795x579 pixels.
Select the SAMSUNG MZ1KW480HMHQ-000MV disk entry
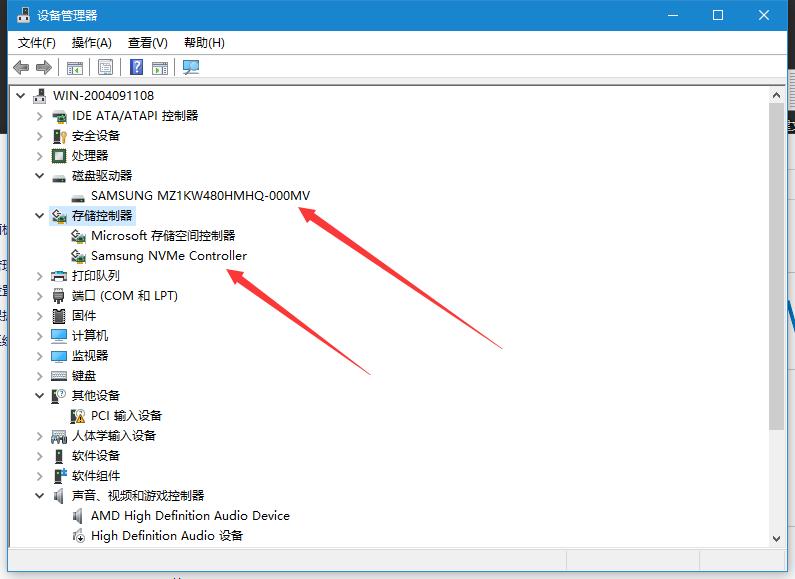tap(200, 196)
